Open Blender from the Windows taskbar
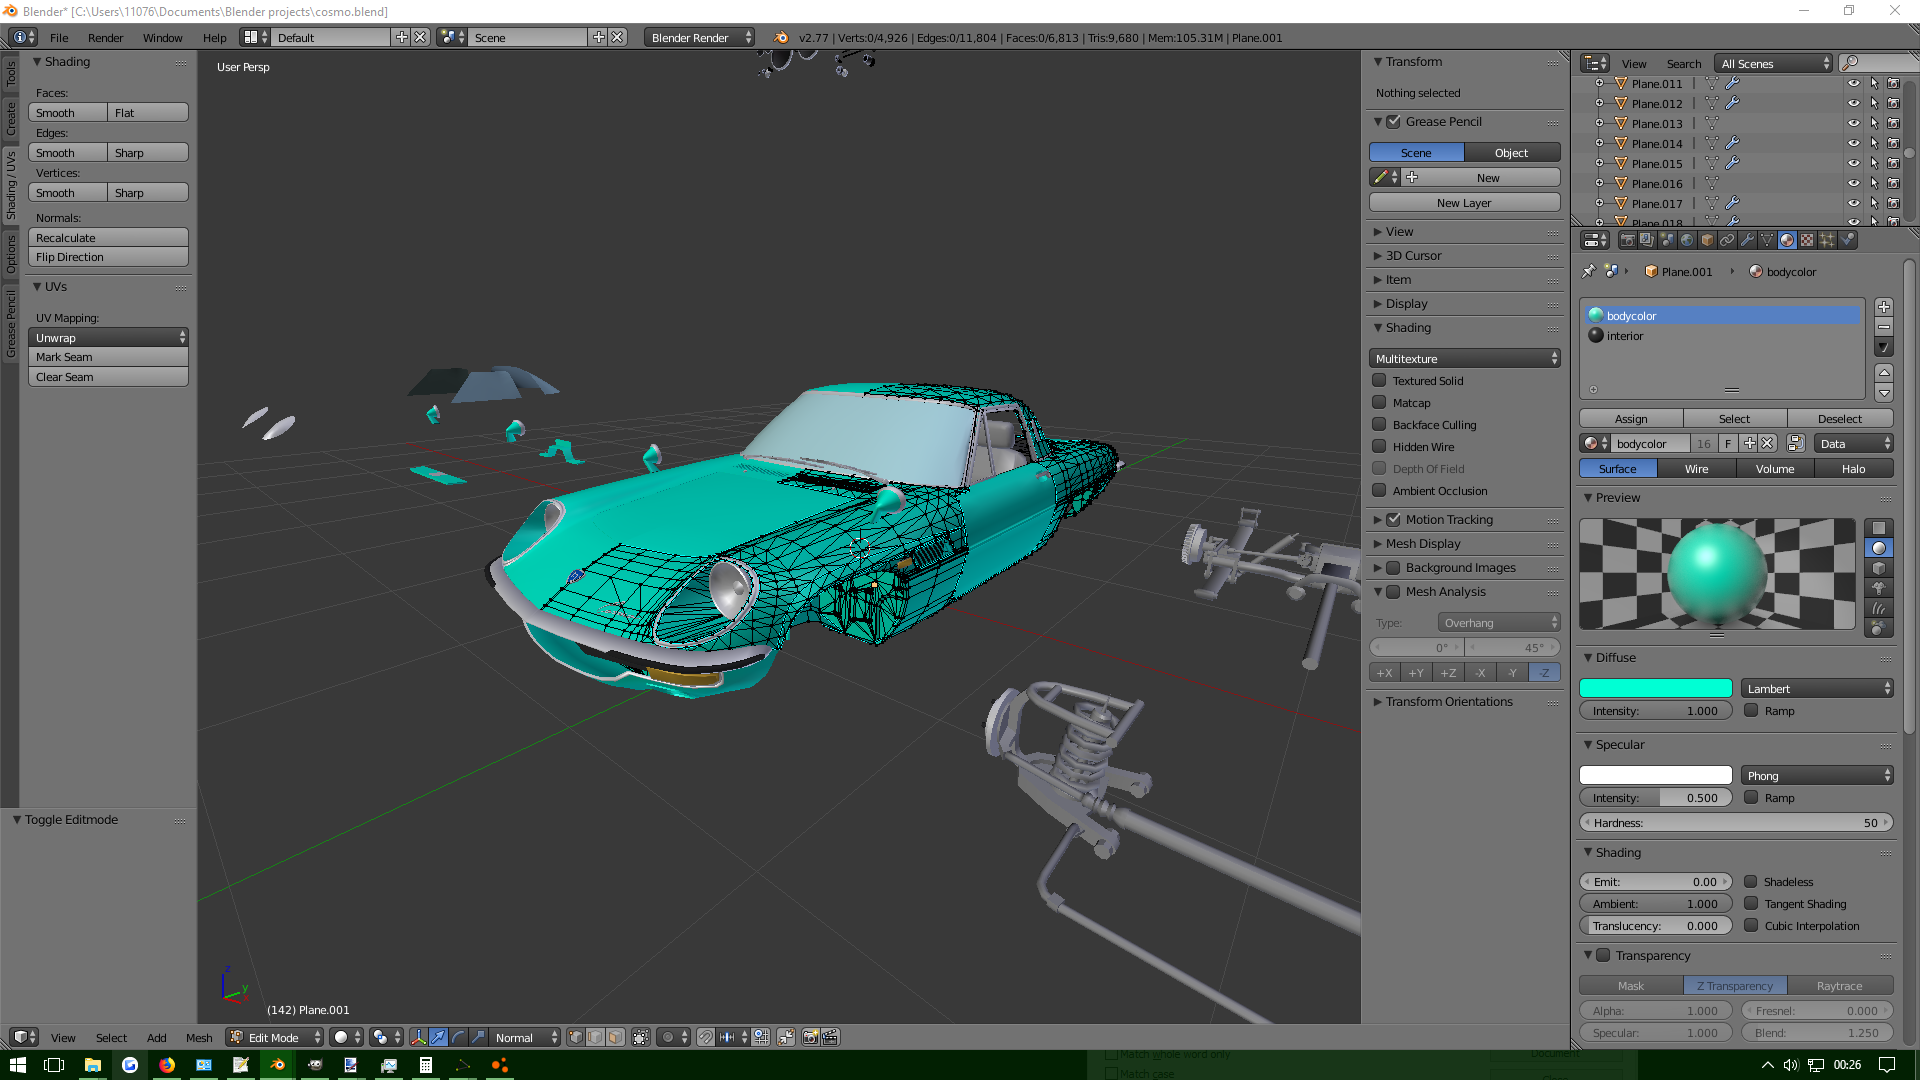 coord(278,1065)
